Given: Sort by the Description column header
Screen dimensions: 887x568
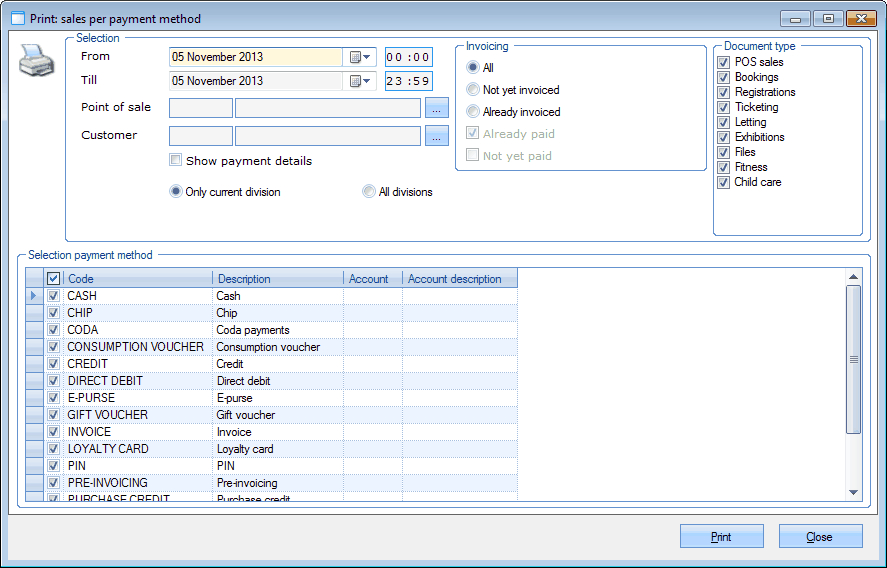Looking at the screenshot, I should tap(277, 279).
